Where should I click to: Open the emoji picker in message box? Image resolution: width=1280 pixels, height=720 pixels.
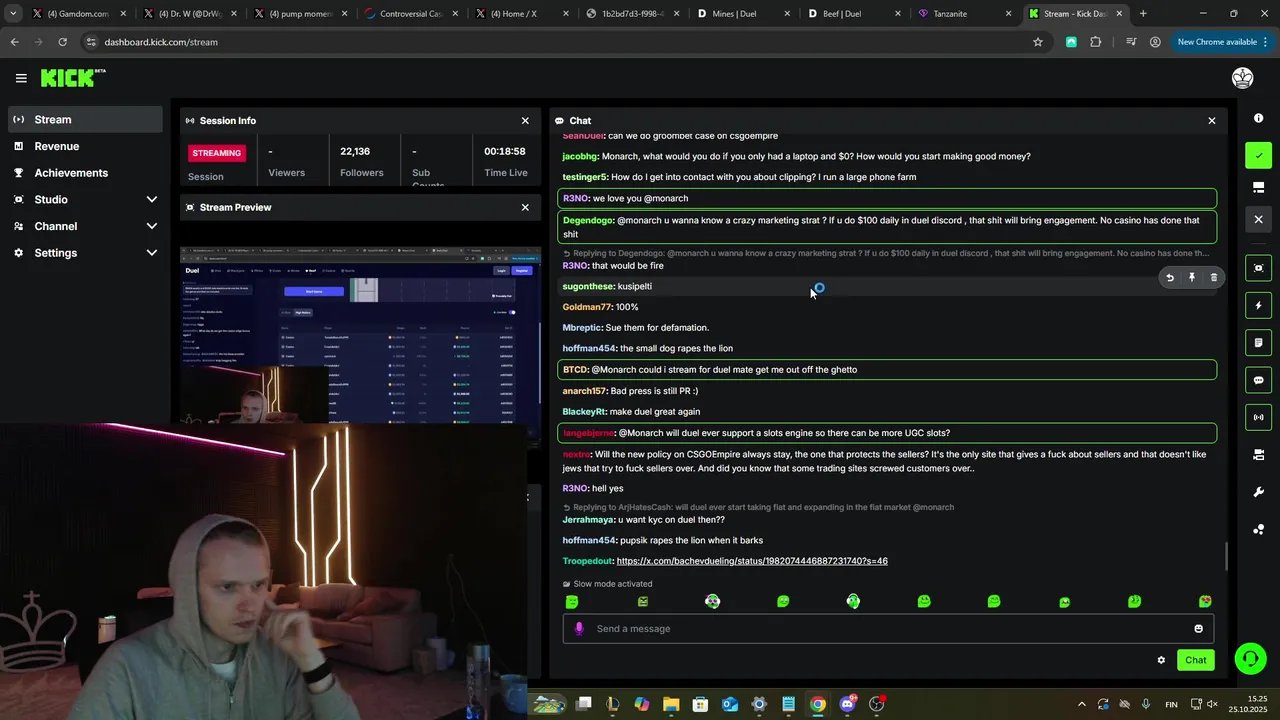pos(1198,628)
